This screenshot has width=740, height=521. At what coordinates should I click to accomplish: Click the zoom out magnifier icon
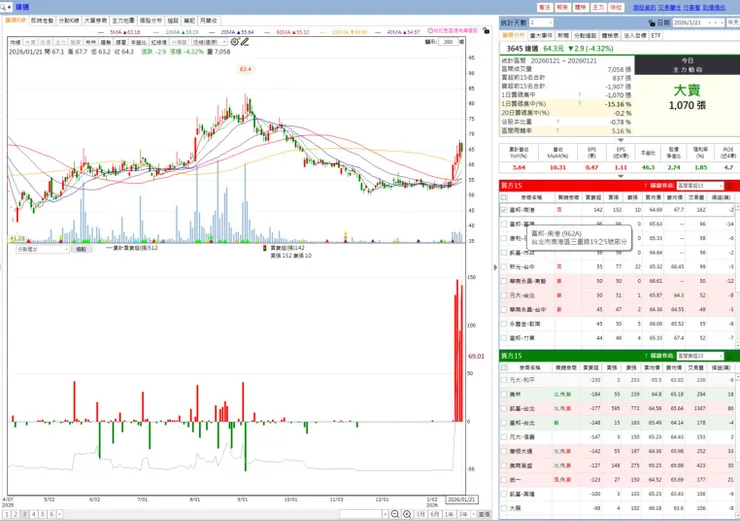pos(395,514)
